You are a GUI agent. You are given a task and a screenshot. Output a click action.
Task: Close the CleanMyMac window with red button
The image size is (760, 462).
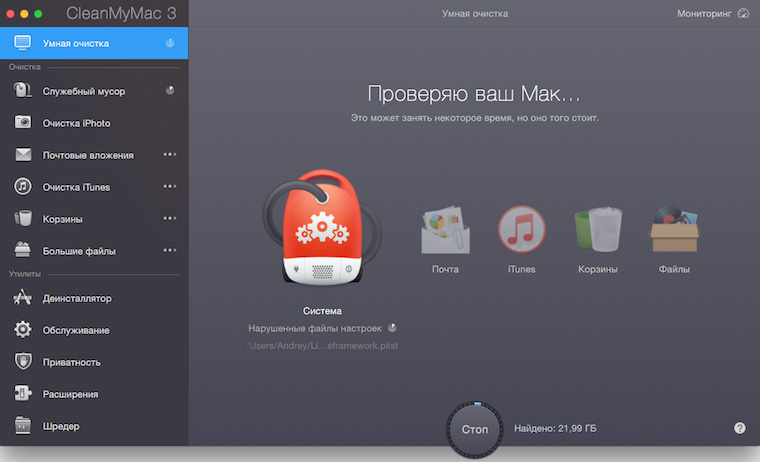[x=10, y=14]
